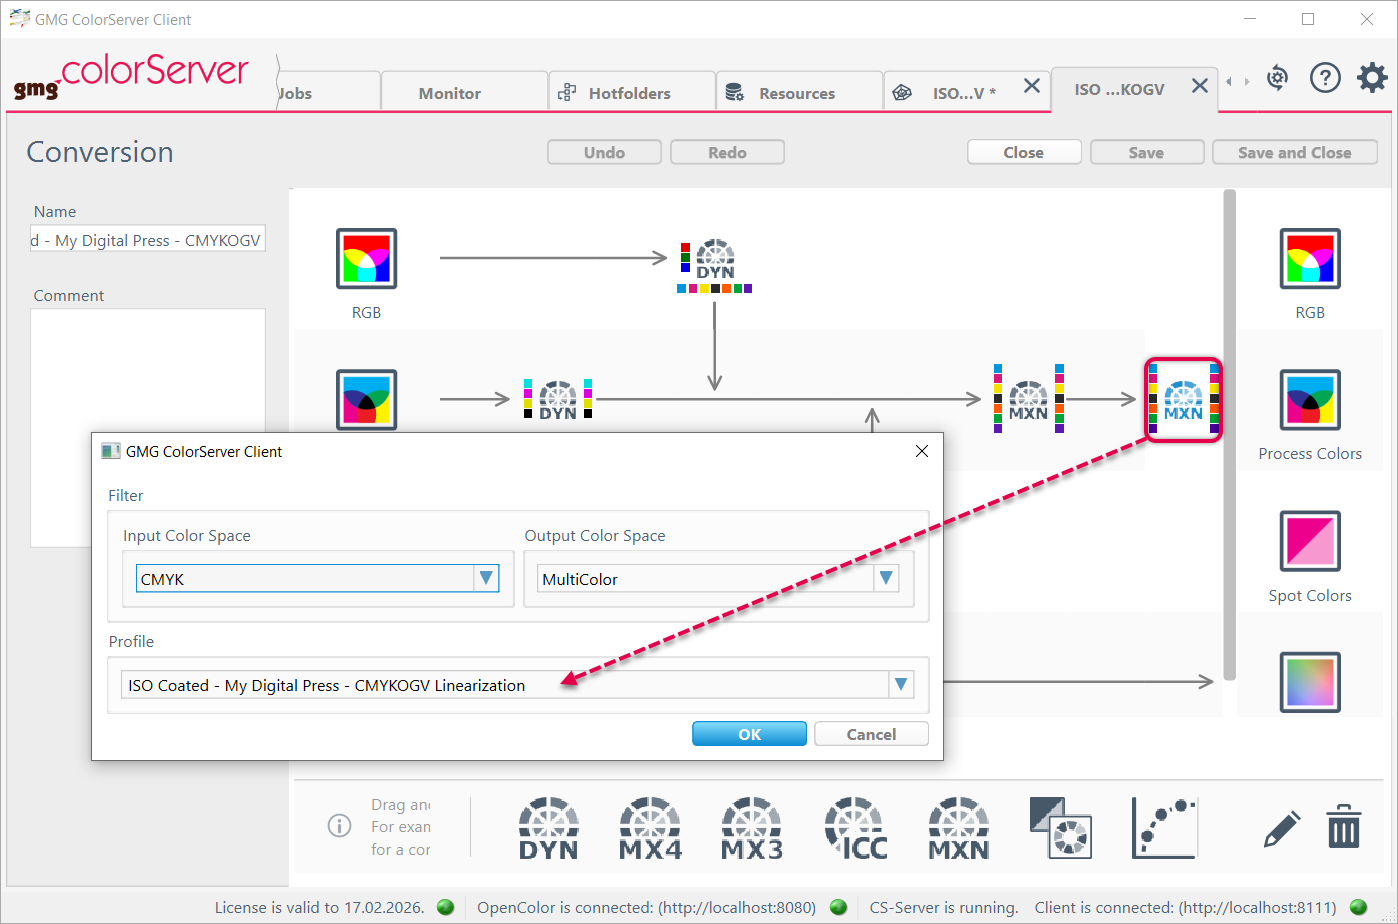
Task: Pick the ICC profile tool
Action: pos(856,829)
